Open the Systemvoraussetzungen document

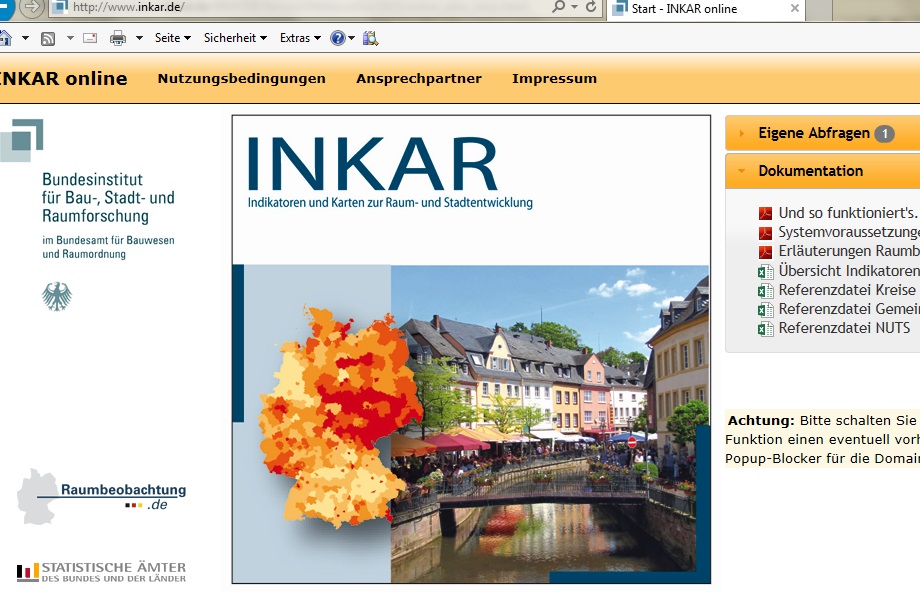(849, 232)
